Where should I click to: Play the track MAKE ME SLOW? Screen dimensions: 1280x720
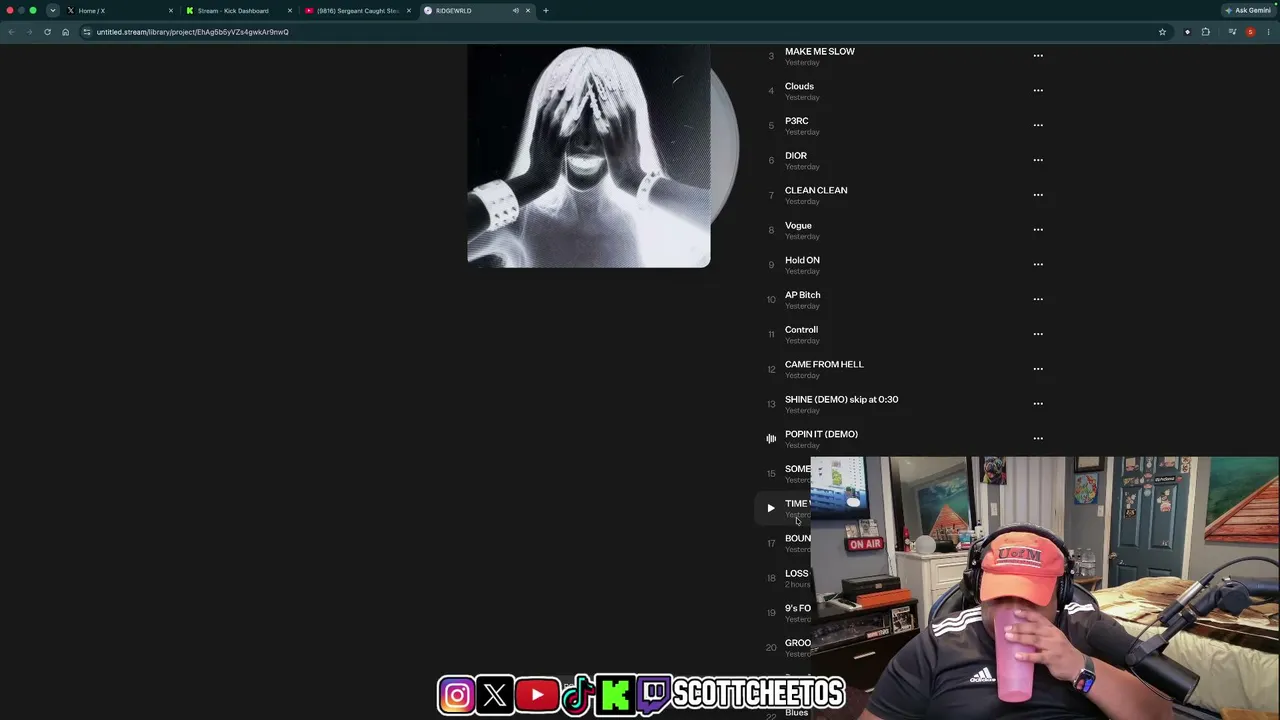click(x=820, y=51)
